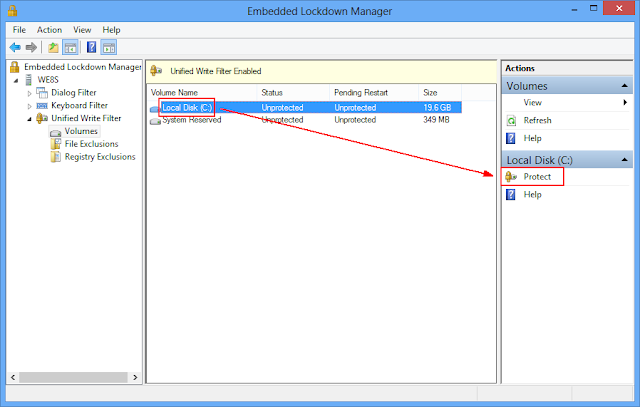Viewport: 640px width, 407px height.
Task: Click the Keyboard Filter icon
Action: [42, 106]
